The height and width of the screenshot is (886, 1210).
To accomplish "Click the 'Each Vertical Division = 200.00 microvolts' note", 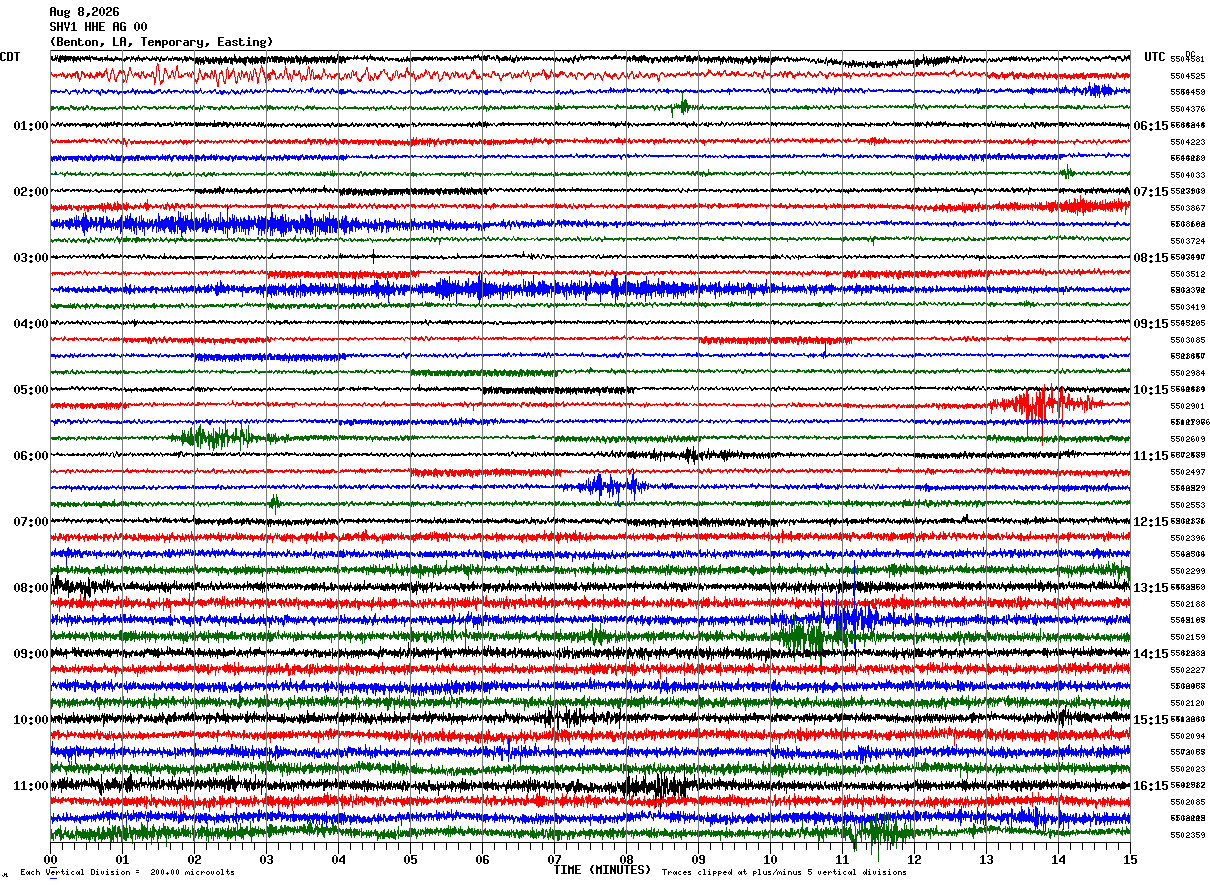I will pos(127,873).
